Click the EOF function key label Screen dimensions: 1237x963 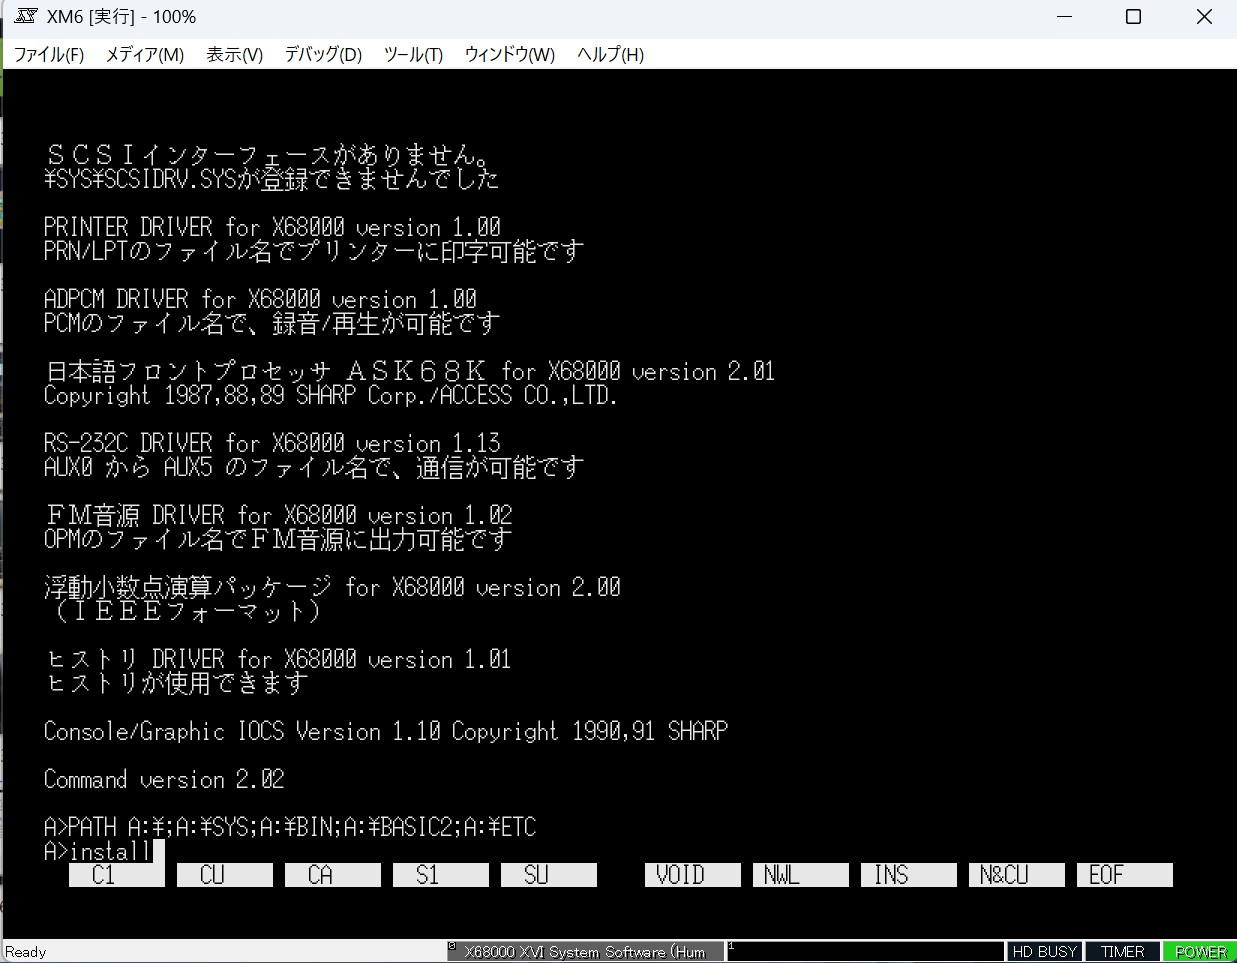pos(1125,875)
